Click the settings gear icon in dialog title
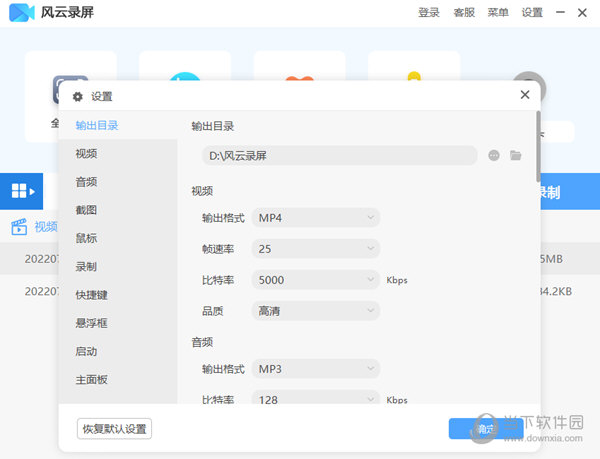 click(x=78, y=97)
